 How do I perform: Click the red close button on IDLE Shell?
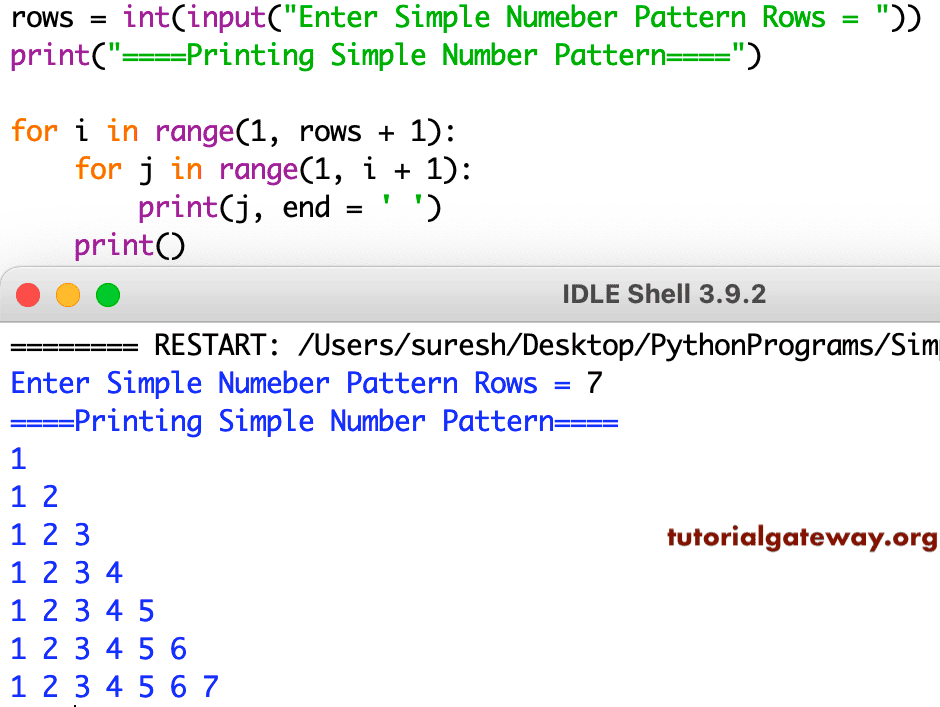[x=26, y=294]
